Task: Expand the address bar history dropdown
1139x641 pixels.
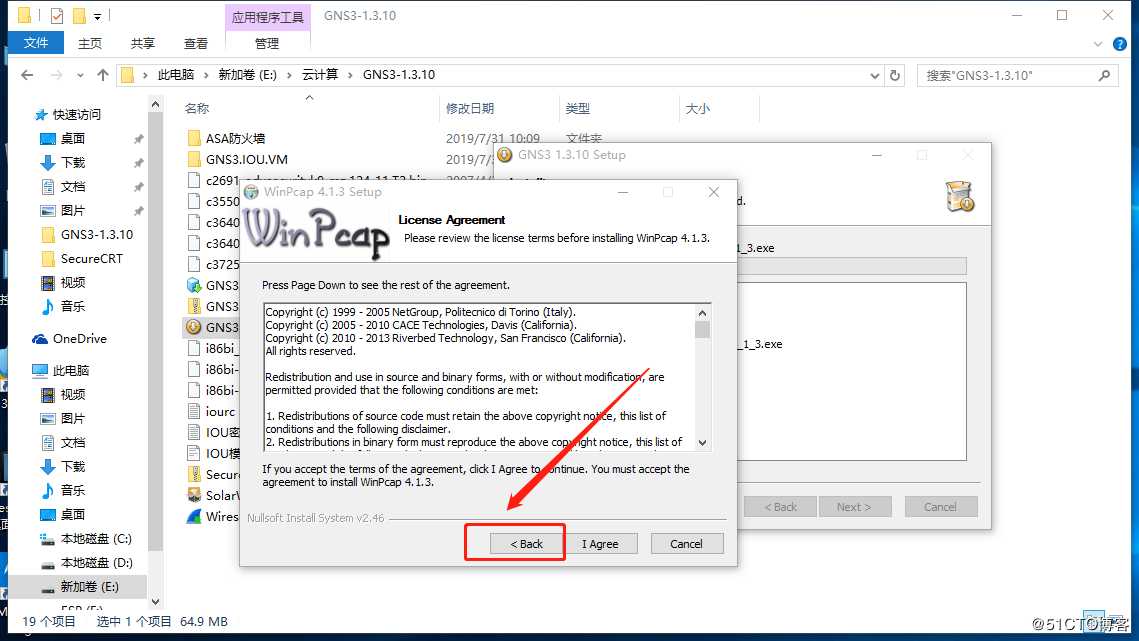Action: tap(874, 76)
